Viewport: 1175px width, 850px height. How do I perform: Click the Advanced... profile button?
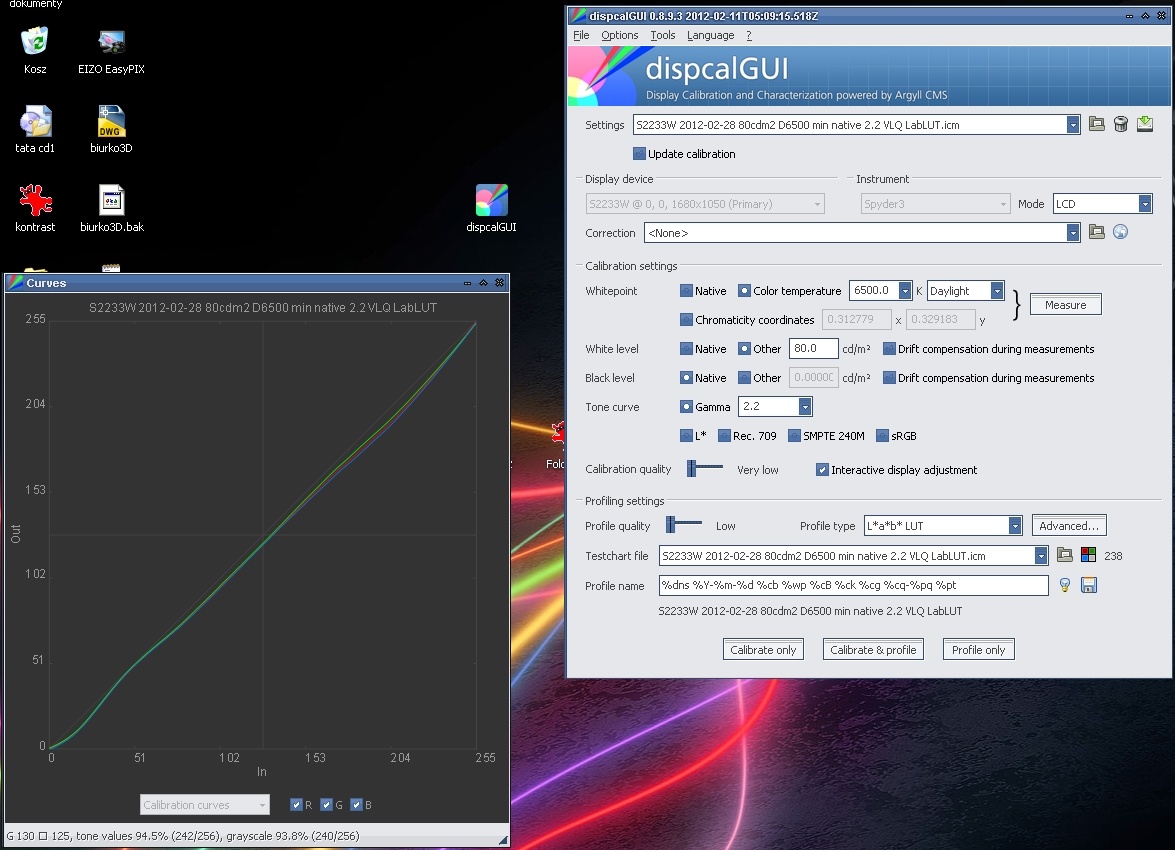pyautogui.click(x=1069, y=525)
